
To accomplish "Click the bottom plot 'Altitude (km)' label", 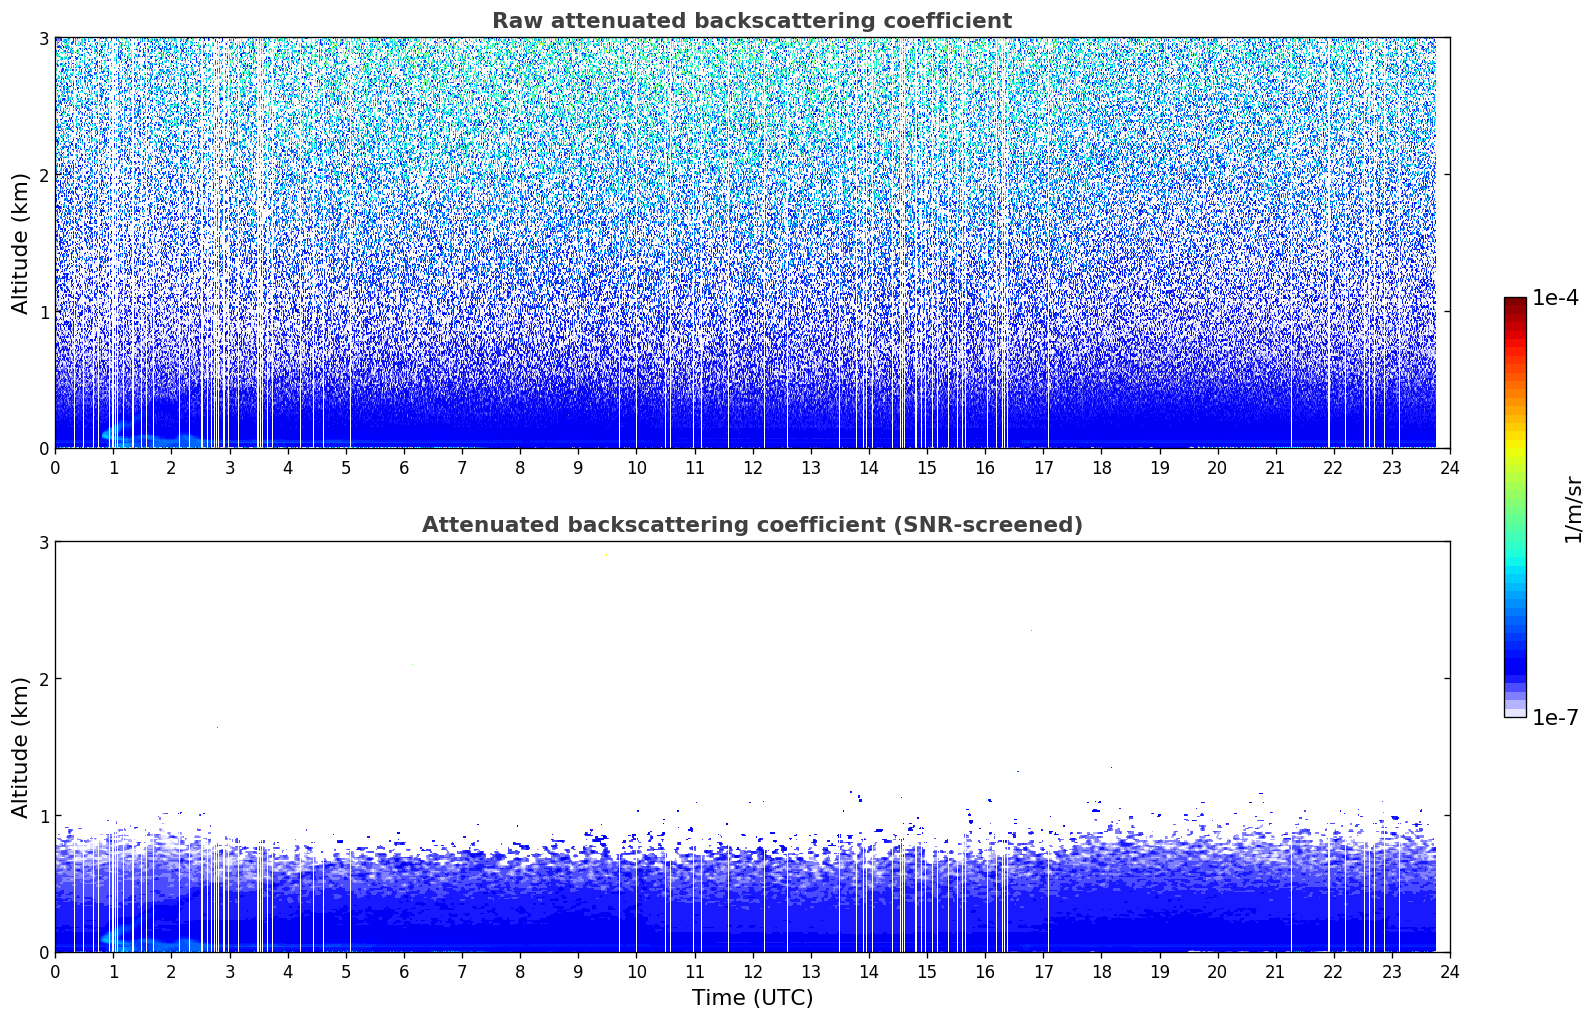I will click(x=21, y=747).
